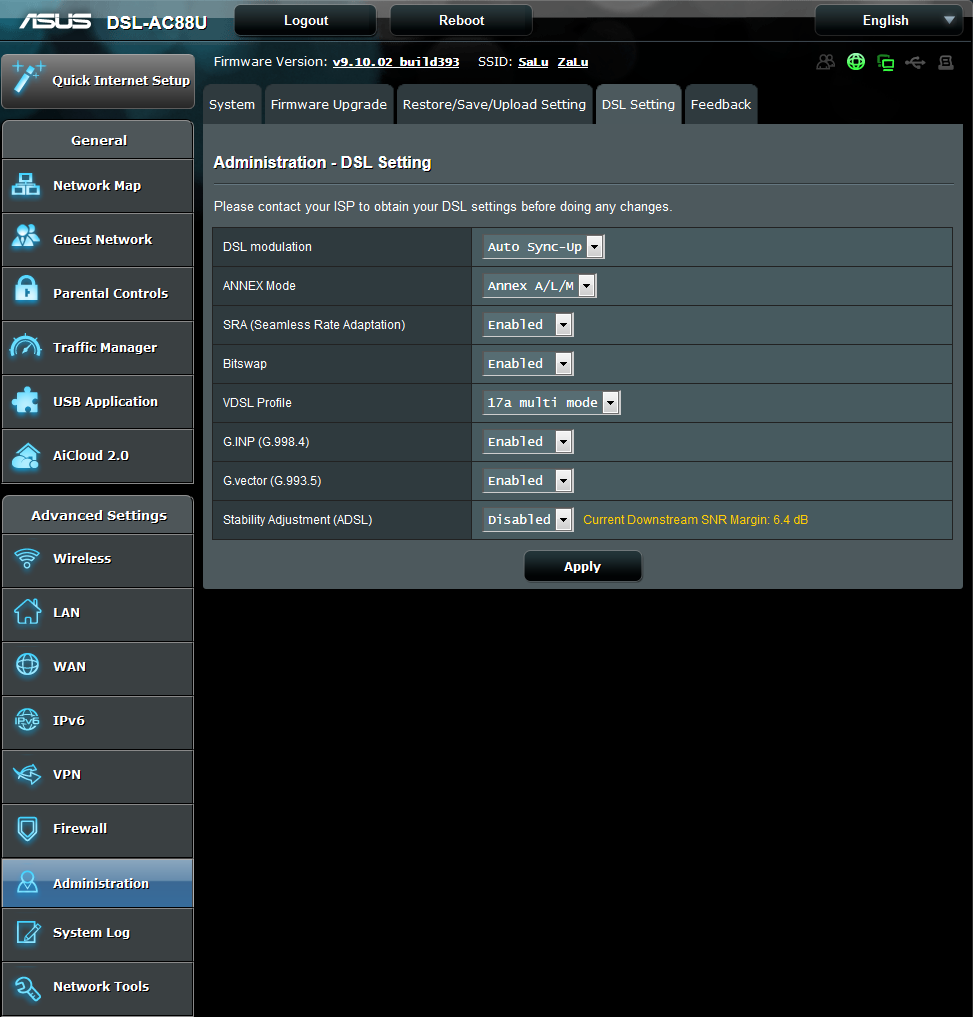Open the English language selector
Screen dimensions: 973x1017
[888, 20]
